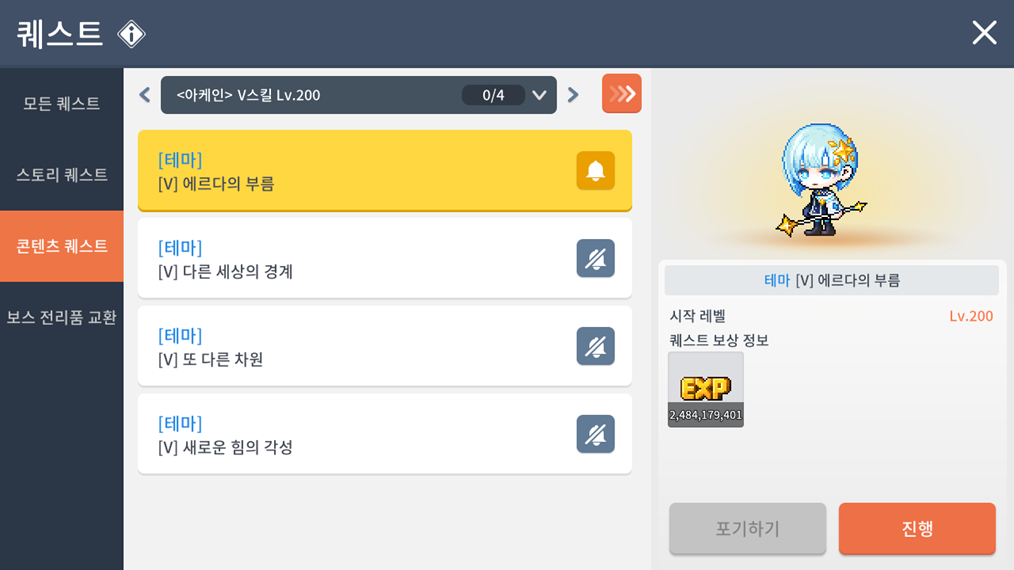Enable the notification bell for 다른 세상의 경계
Image resolution: width=1014 pixels, height=570 pixels.
pos(596,258)
